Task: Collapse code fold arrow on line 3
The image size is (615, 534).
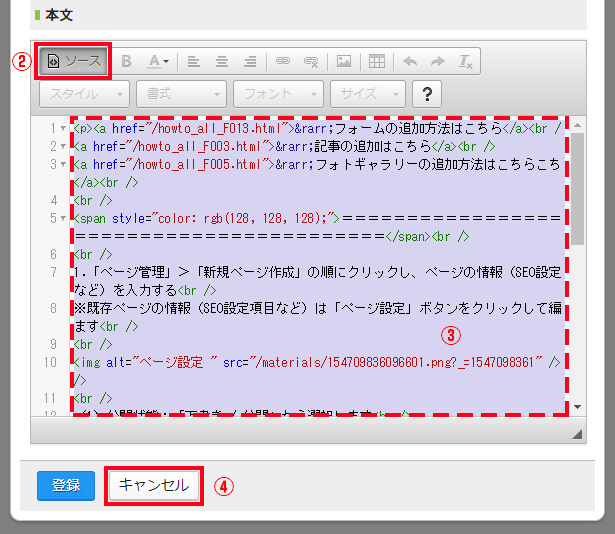Action: click(63, 164)
